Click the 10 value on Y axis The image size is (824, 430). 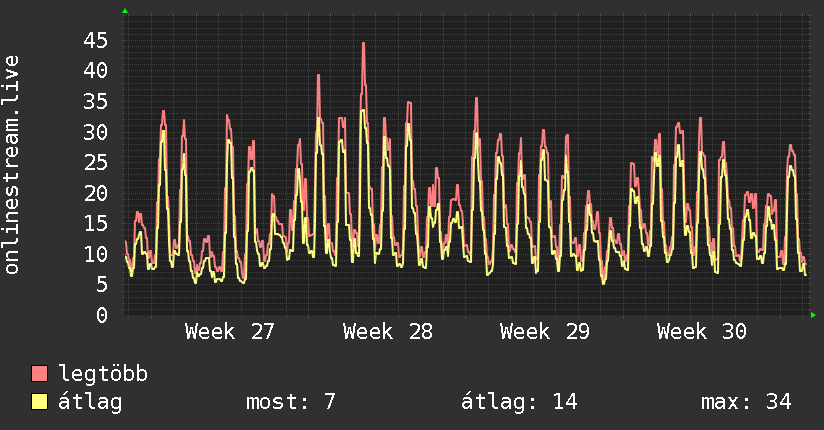[96, 254]
